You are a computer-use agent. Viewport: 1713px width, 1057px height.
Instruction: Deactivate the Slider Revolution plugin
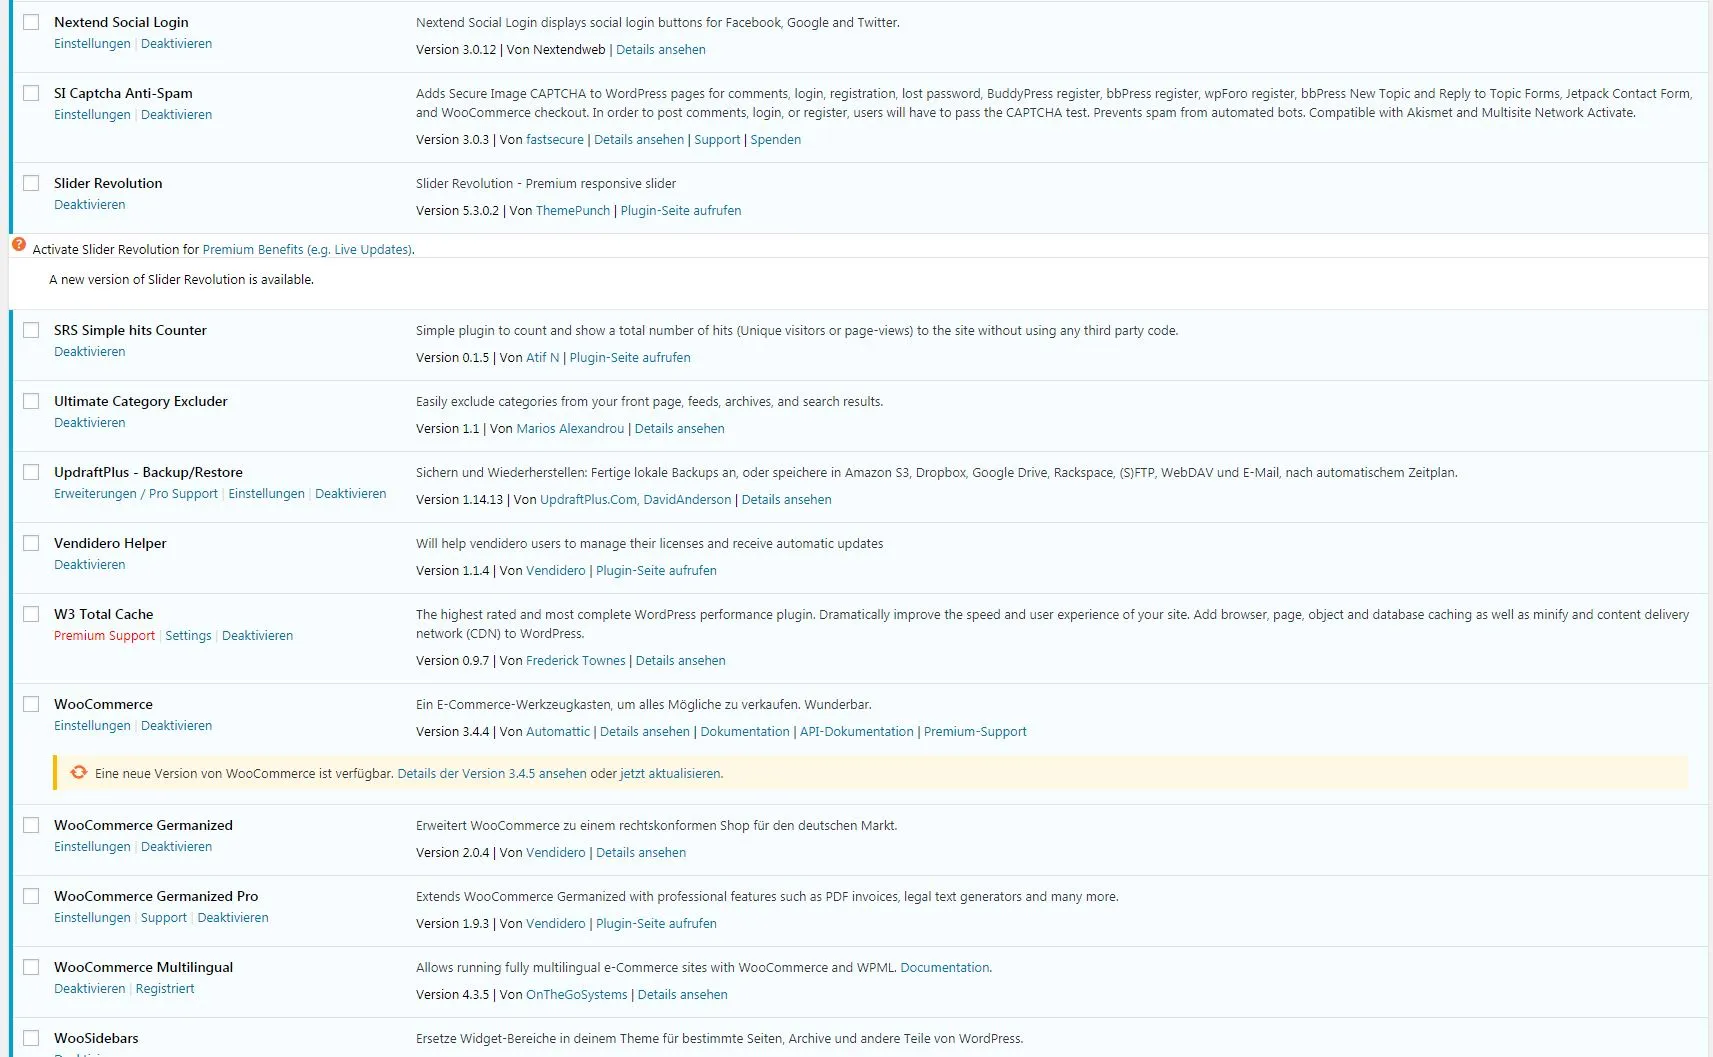[90, 205]
